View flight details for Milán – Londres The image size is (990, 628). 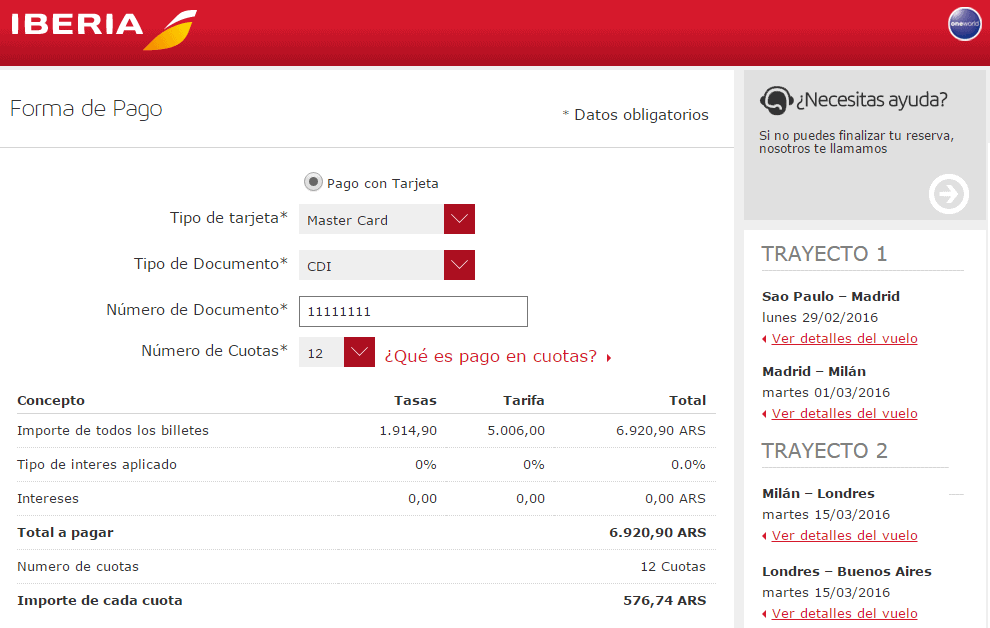pyautogui.click(x=844, y=535)
